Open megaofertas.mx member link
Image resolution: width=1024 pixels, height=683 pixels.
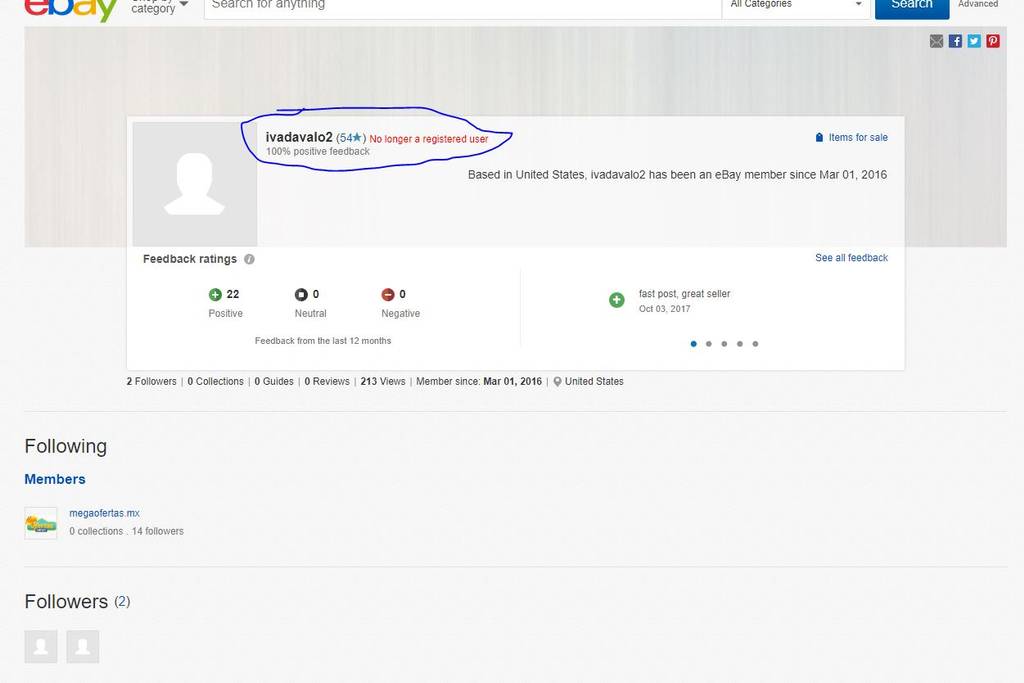coord(104,513)
